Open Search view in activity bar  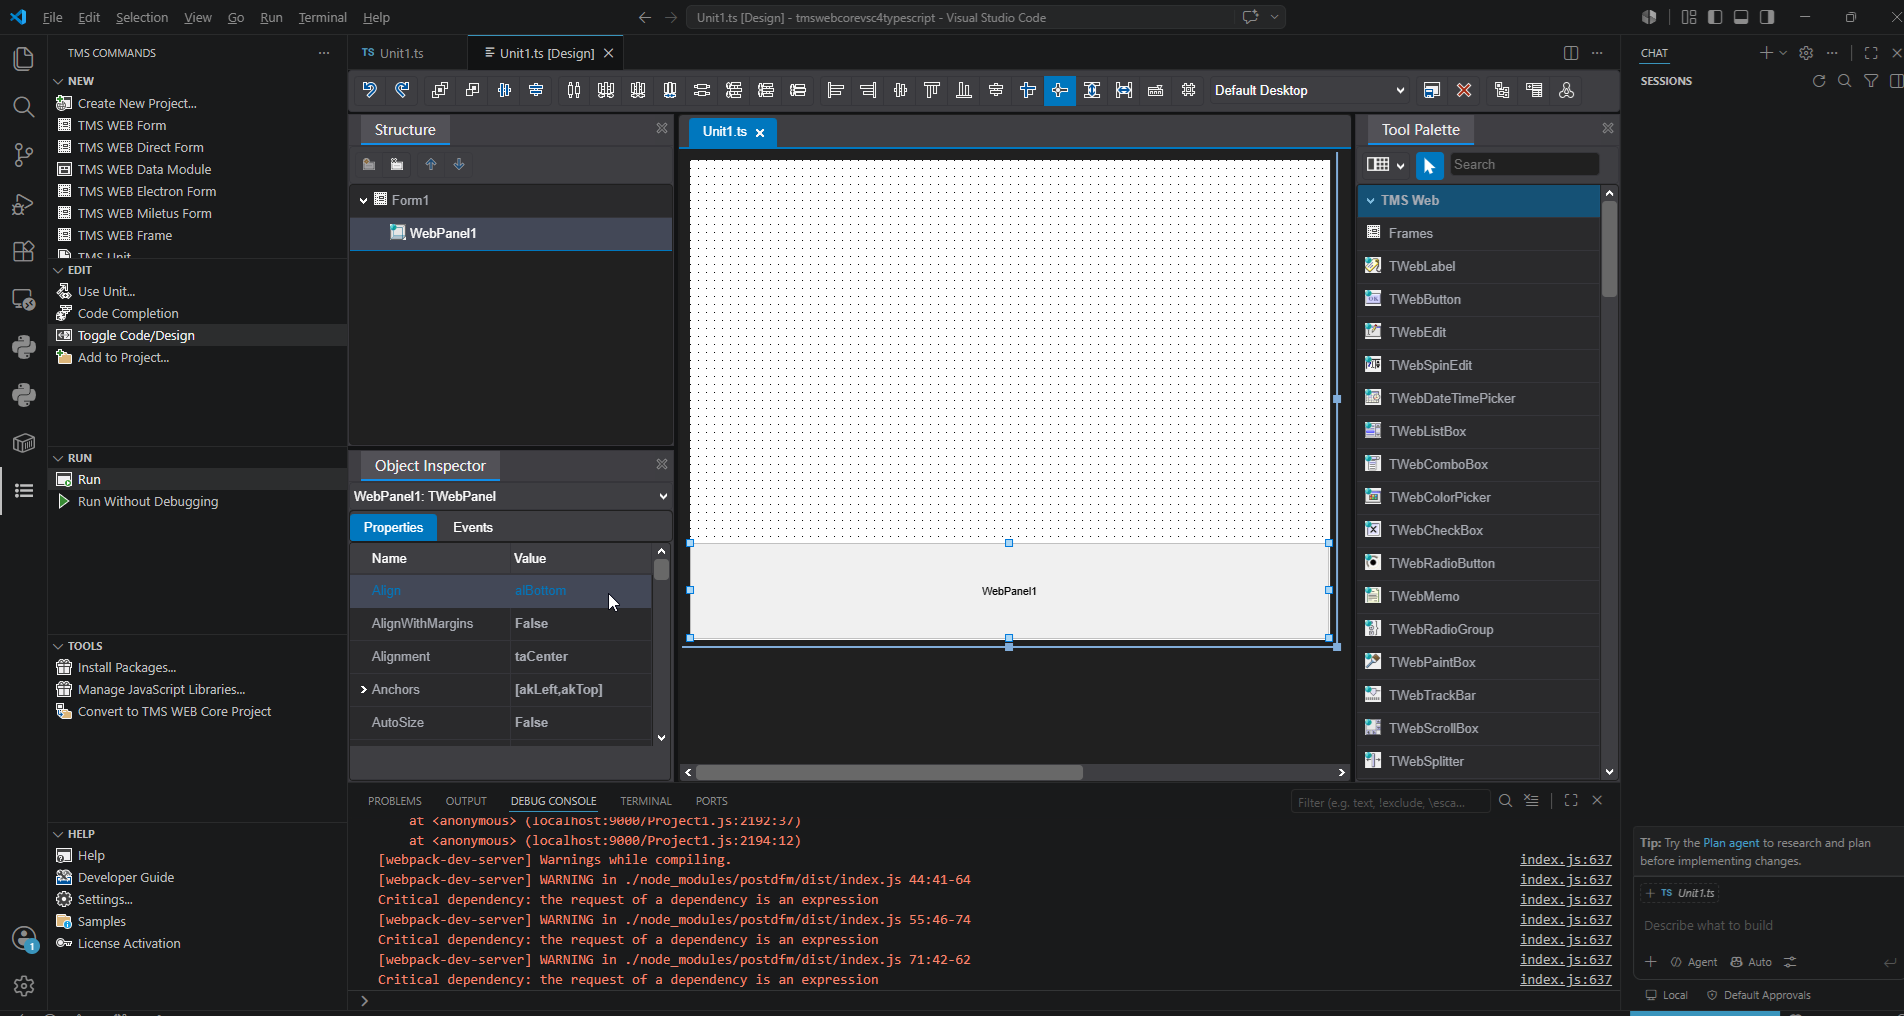click(x=23, y=107)
